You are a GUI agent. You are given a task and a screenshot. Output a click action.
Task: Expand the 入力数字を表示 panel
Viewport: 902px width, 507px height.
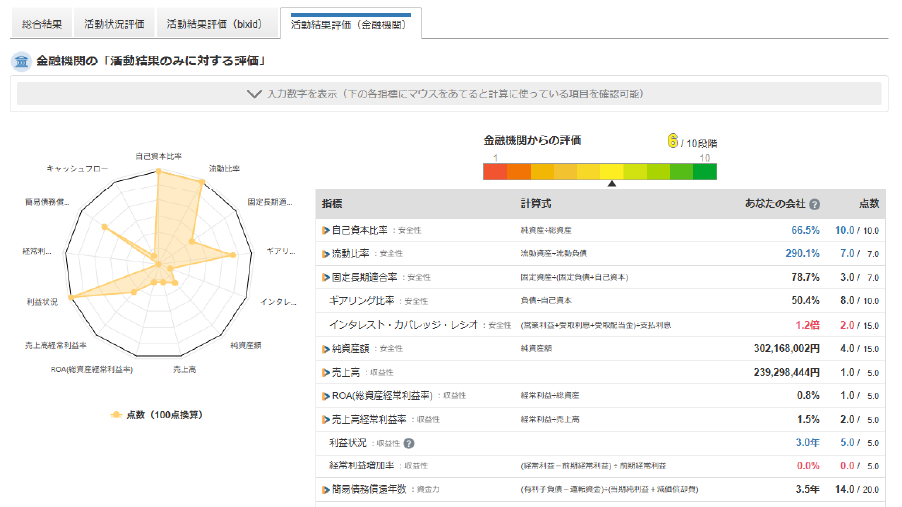[x=449, y=94]
